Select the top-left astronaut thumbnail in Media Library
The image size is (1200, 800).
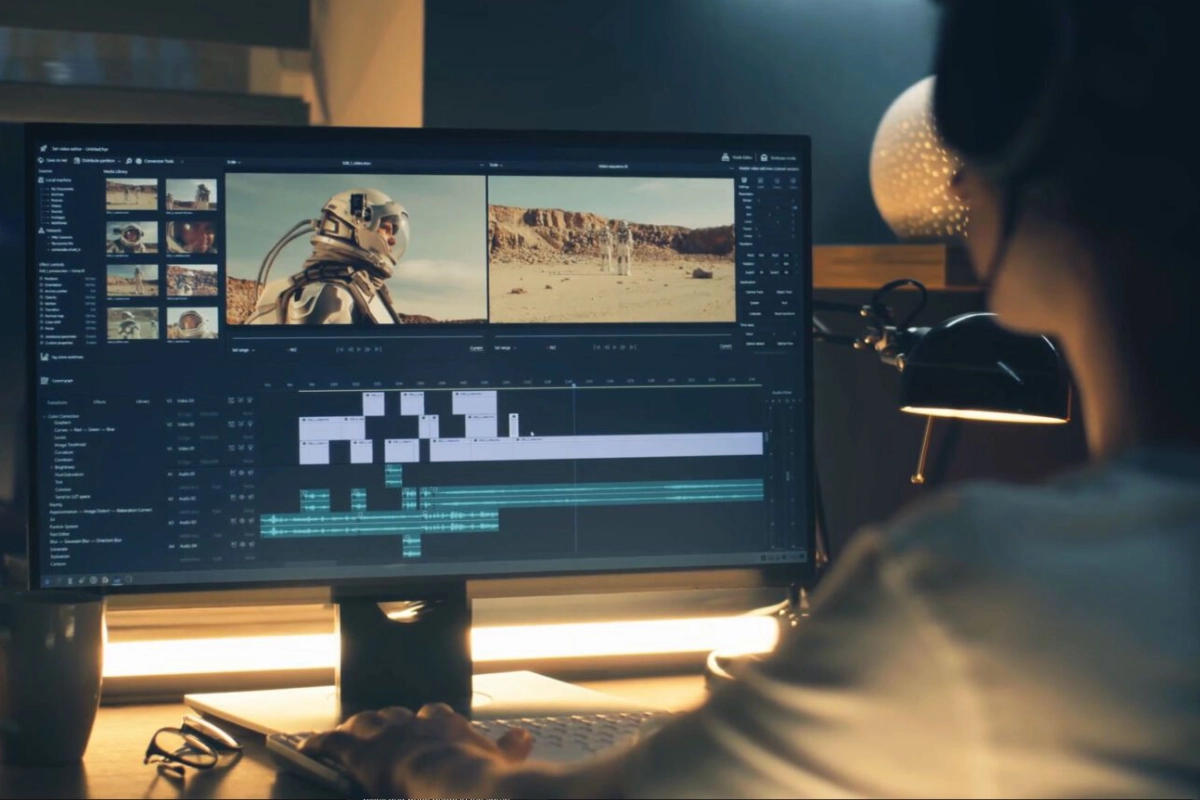pos(132,196)
